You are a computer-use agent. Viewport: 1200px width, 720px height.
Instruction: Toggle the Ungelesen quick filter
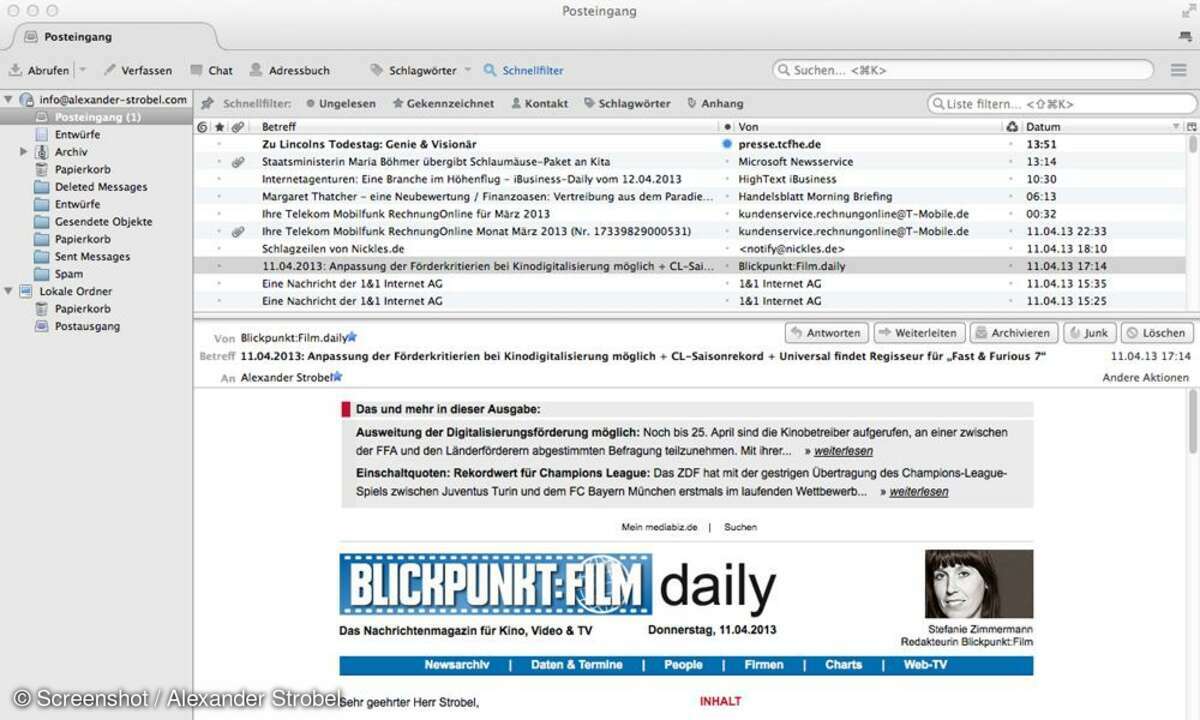(341, 103)
